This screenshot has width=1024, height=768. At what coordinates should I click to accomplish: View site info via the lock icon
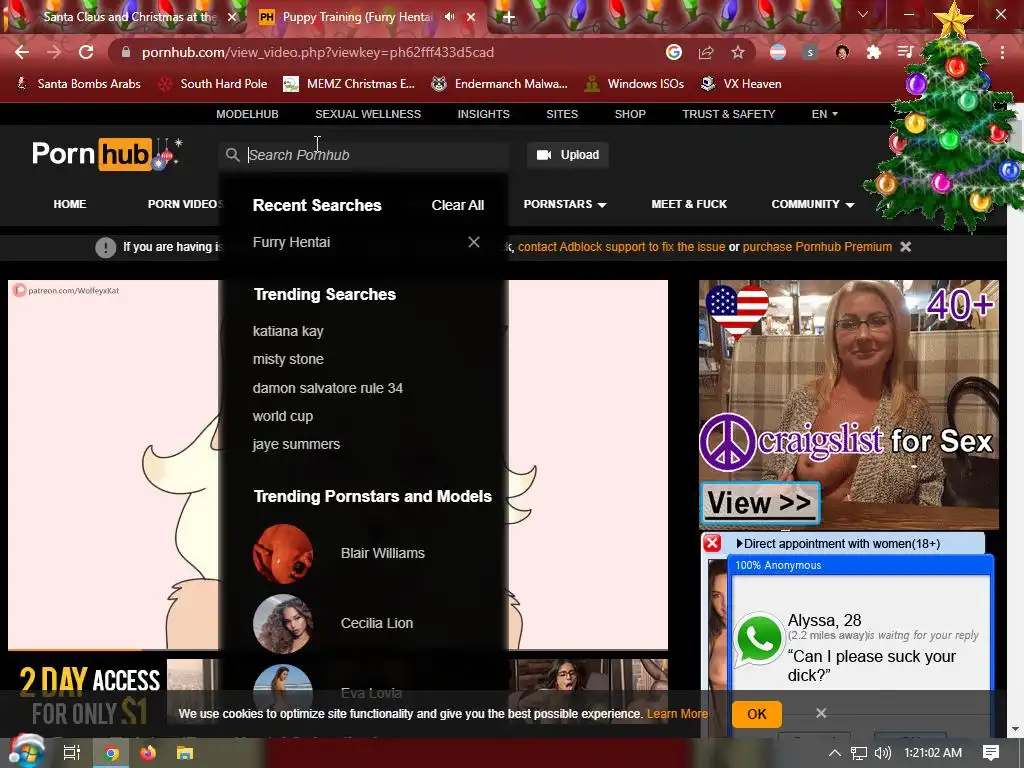[126, 52]
